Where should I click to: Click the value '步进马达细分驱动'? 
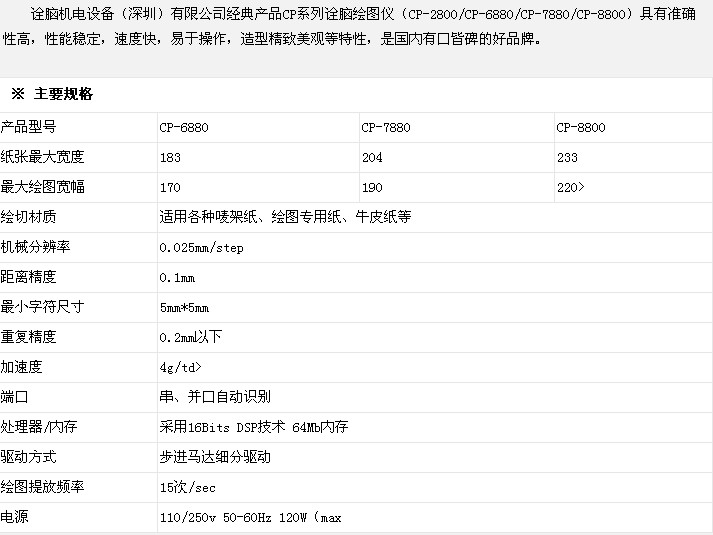click(x=215, y=457)
